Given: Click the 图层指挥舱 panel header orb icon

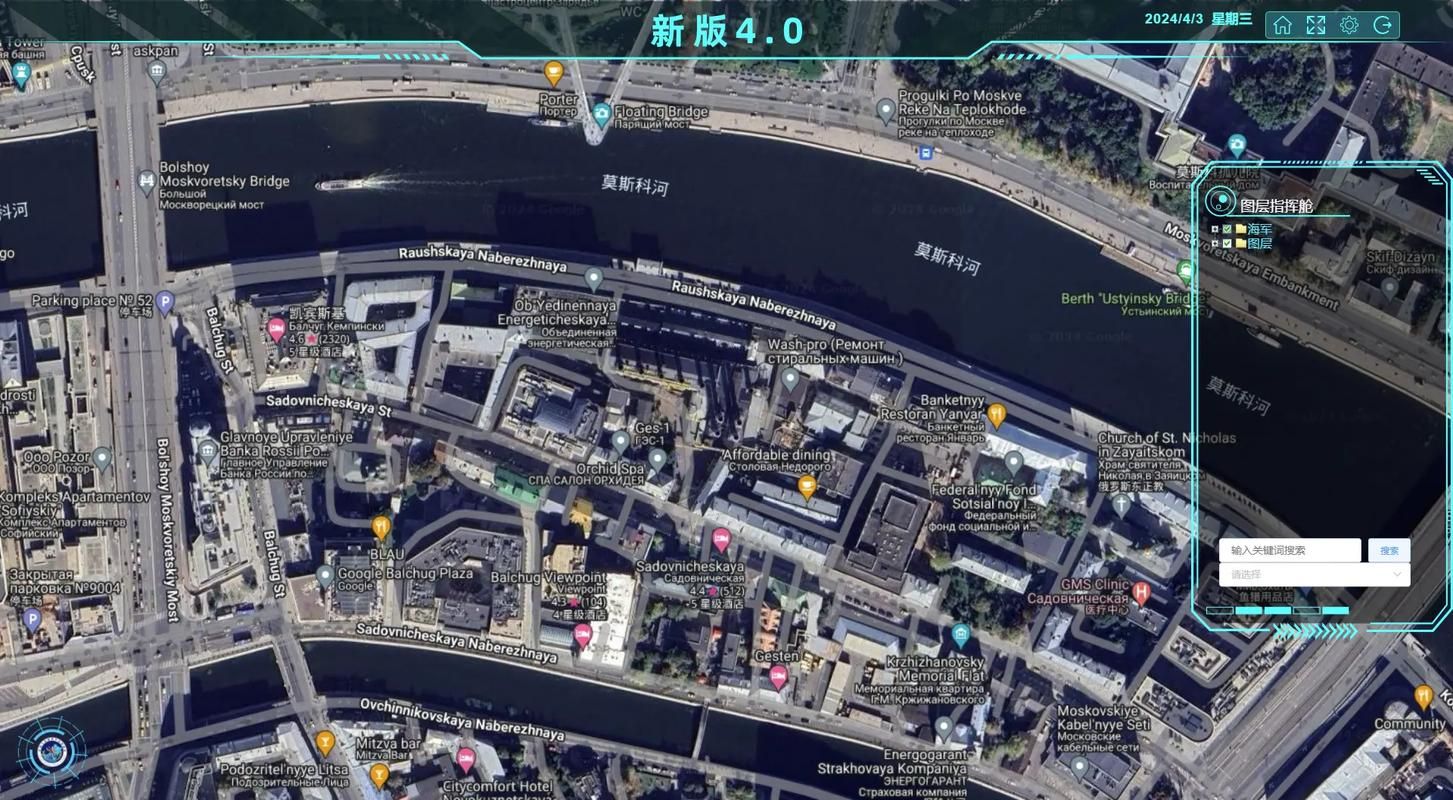Looking at the screenshot, I should pyautogui.click(x=1220, y=202).
